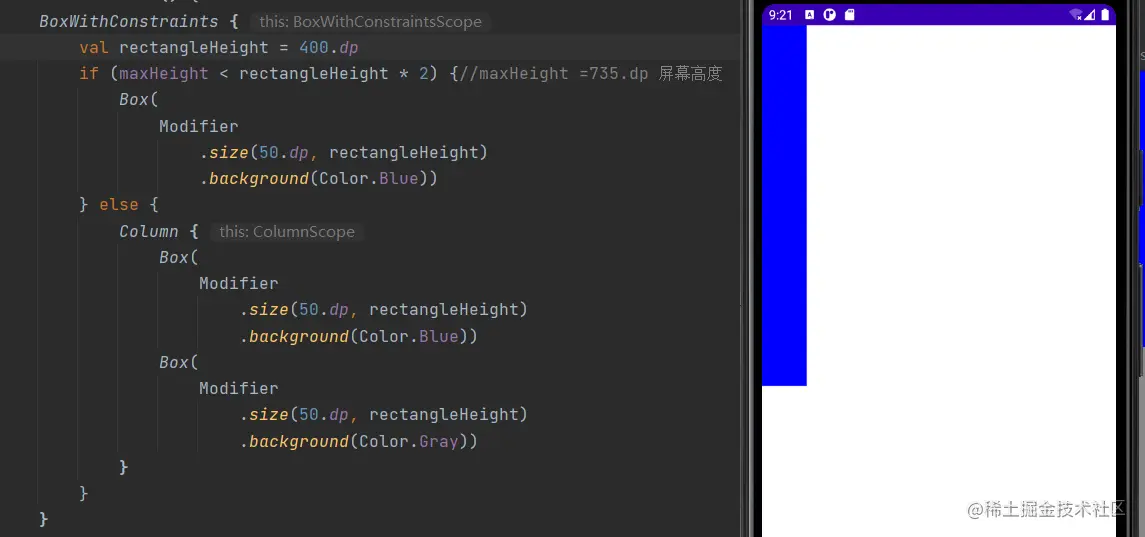Click the 'this: BoxWithConstraintsScope' inlay hint
Viewport: 1145px width, 537px height.
click(x=370, y=22)
